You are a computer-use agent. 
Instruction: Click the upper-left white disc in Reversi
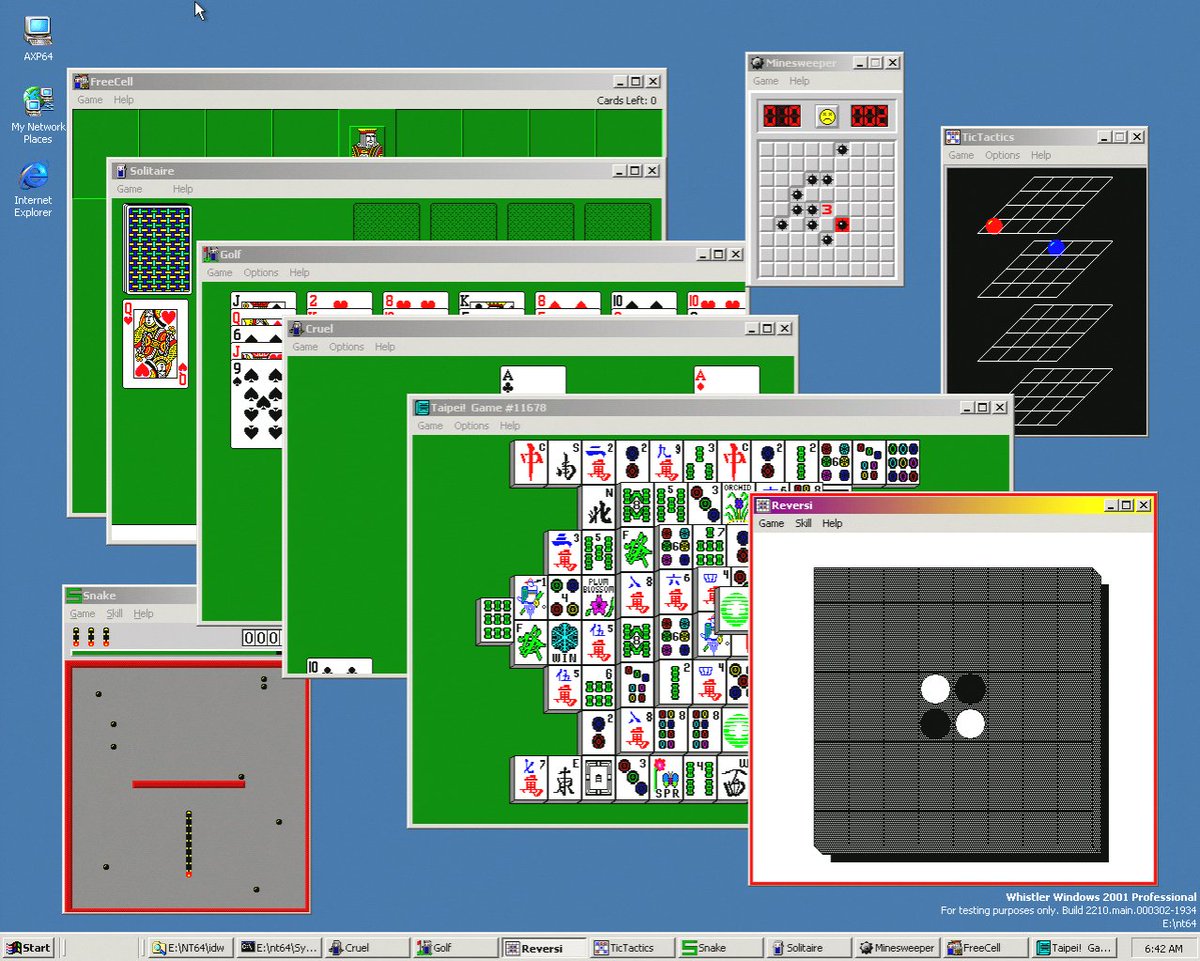[936, 689]
